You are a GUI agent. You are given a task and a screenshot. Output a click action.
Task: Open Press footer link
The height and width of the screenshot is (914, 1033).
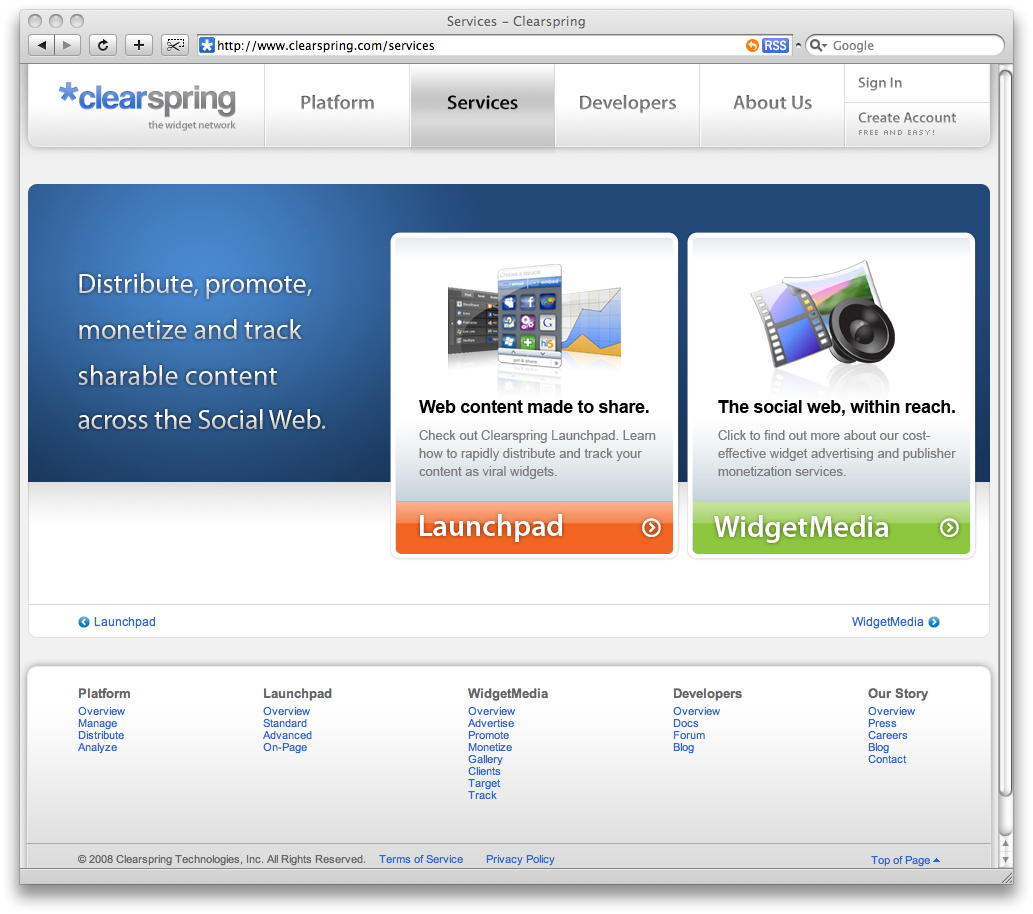tap(881, 723)
